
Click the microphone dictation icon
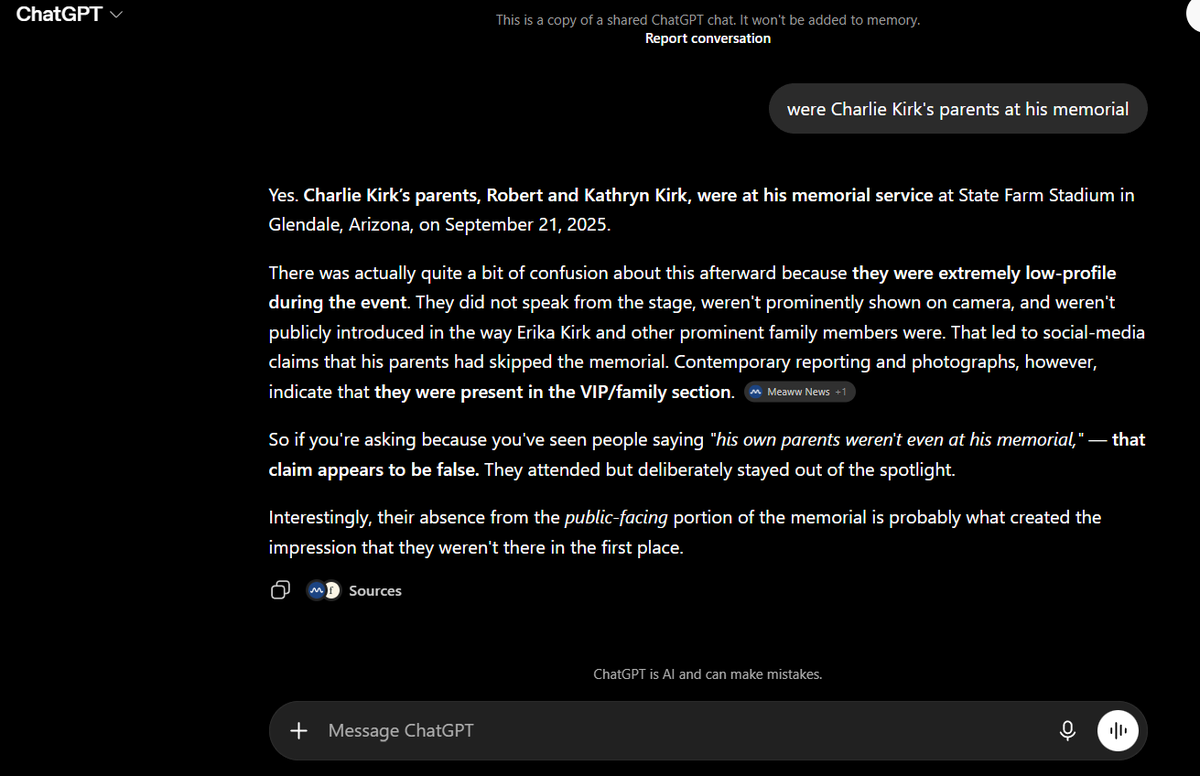pyautogui.click(x=1068, y=731)
